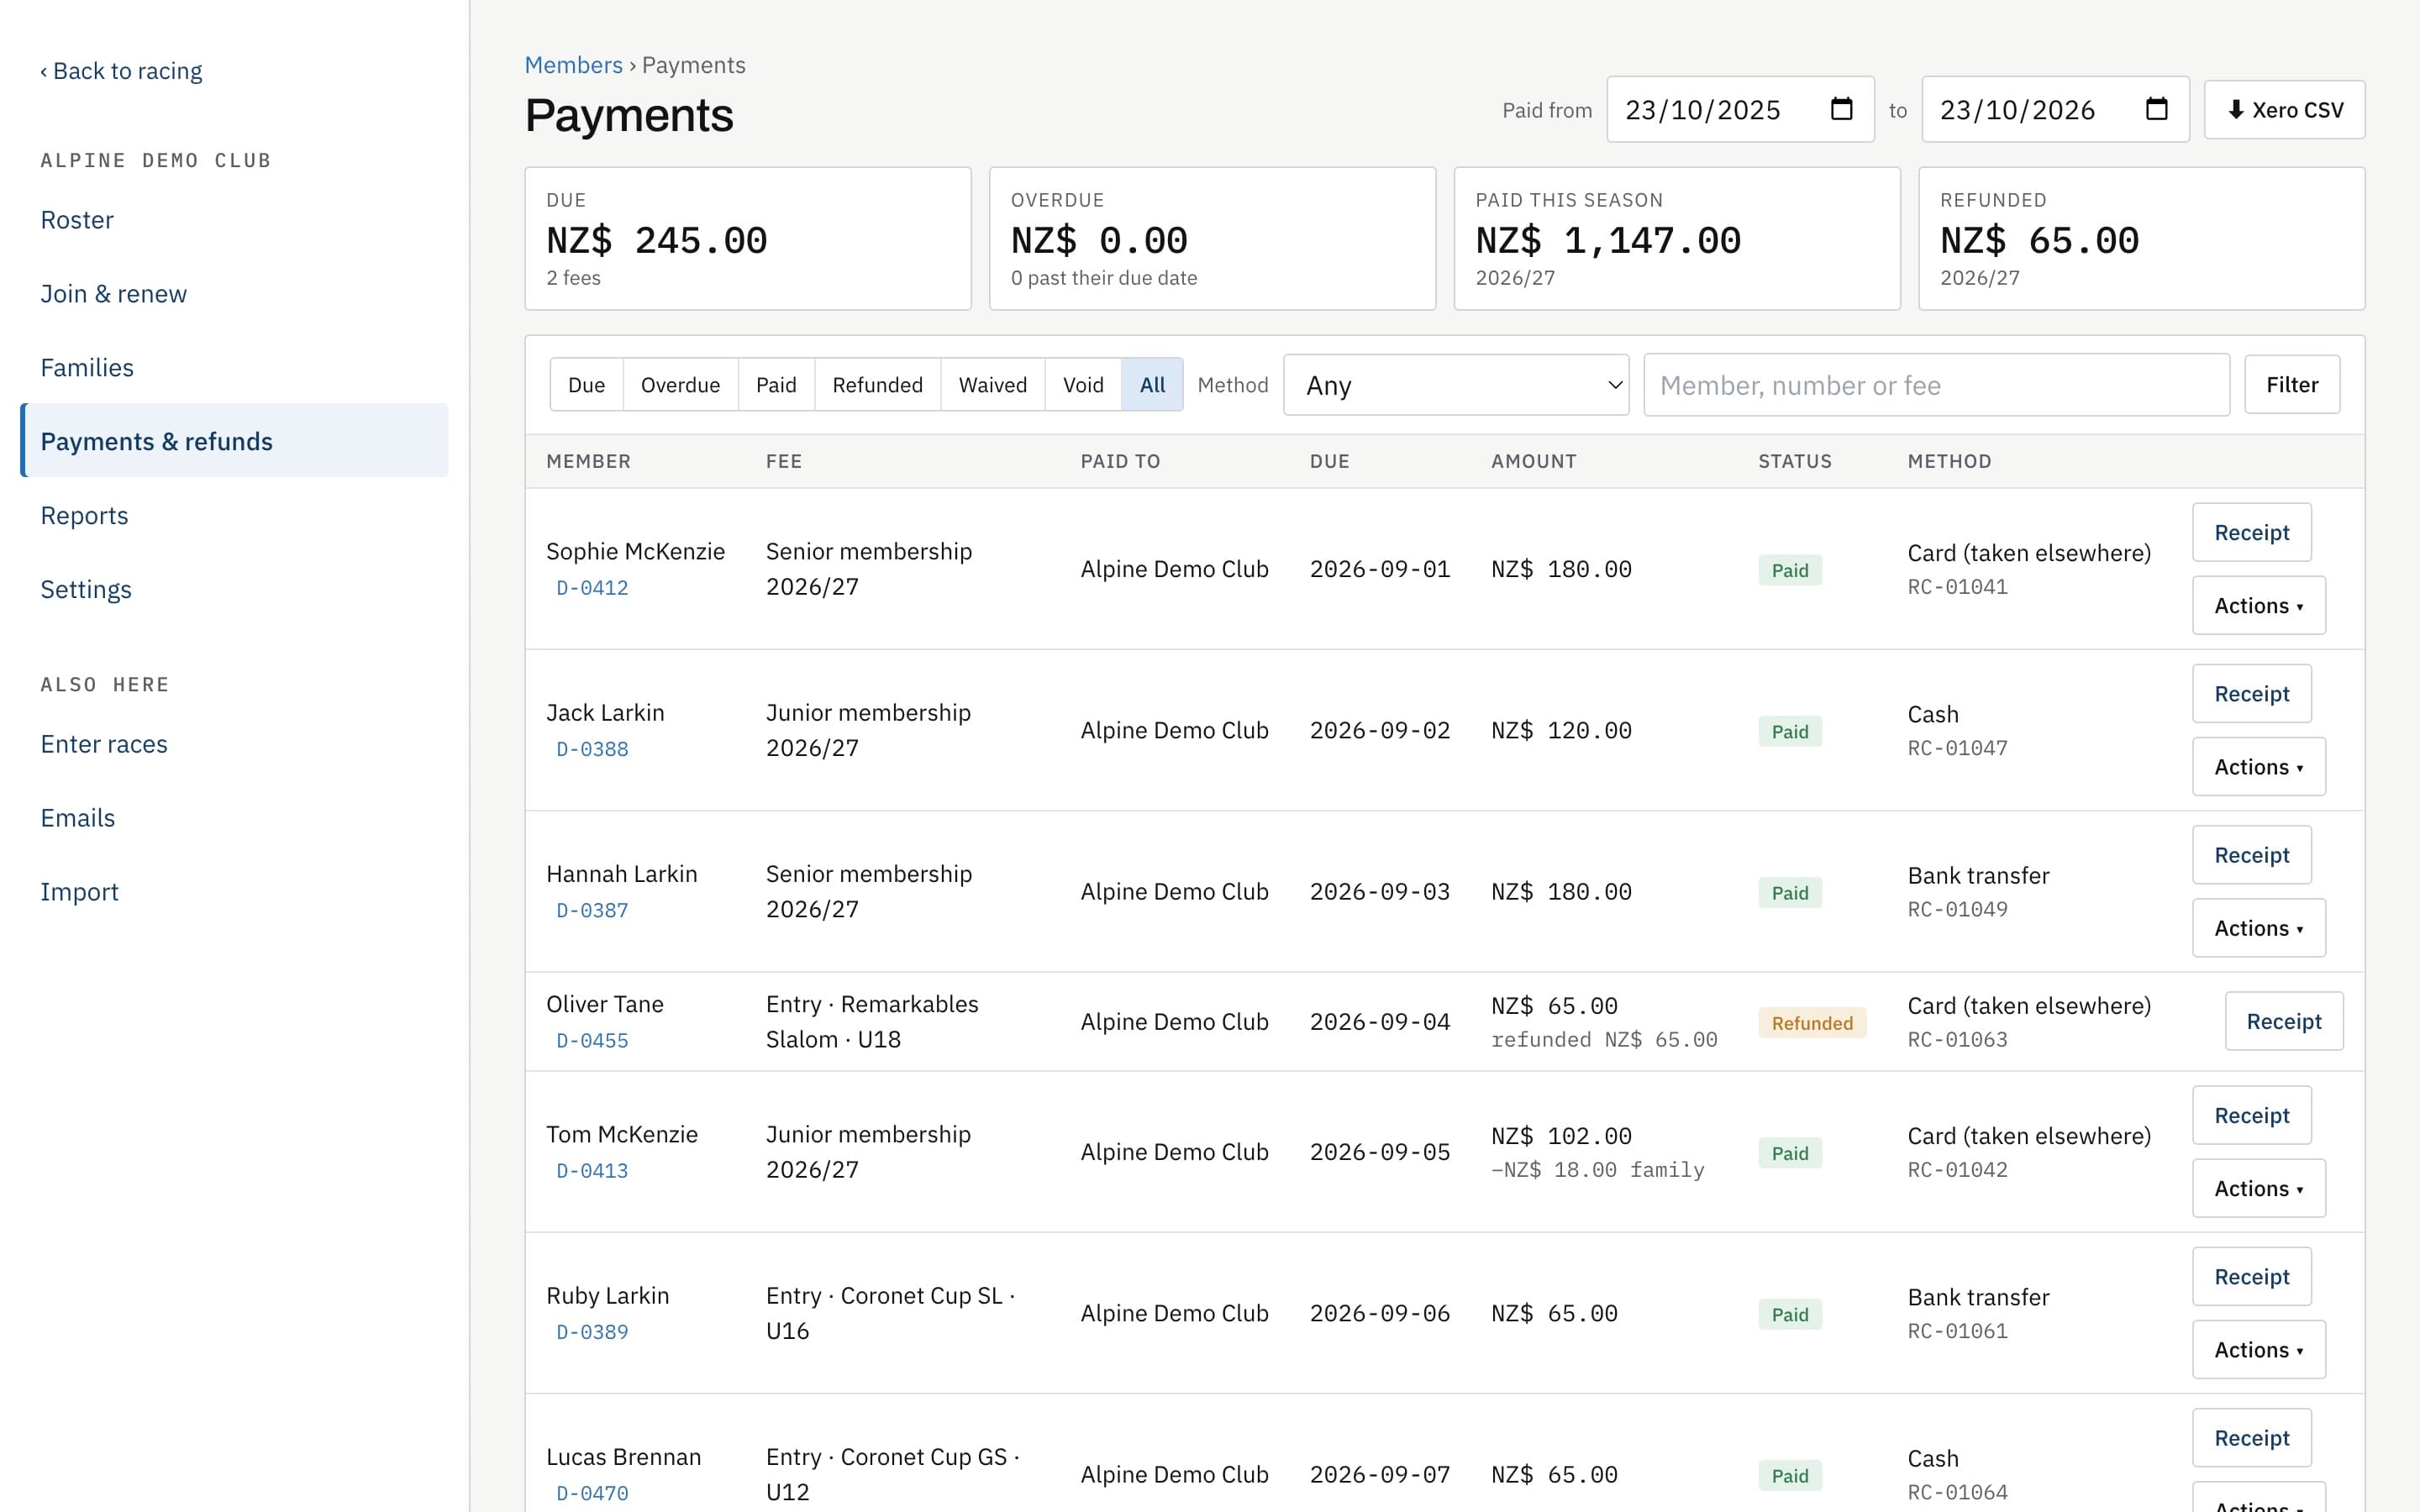Select the Refunded status filter tab

877,385
